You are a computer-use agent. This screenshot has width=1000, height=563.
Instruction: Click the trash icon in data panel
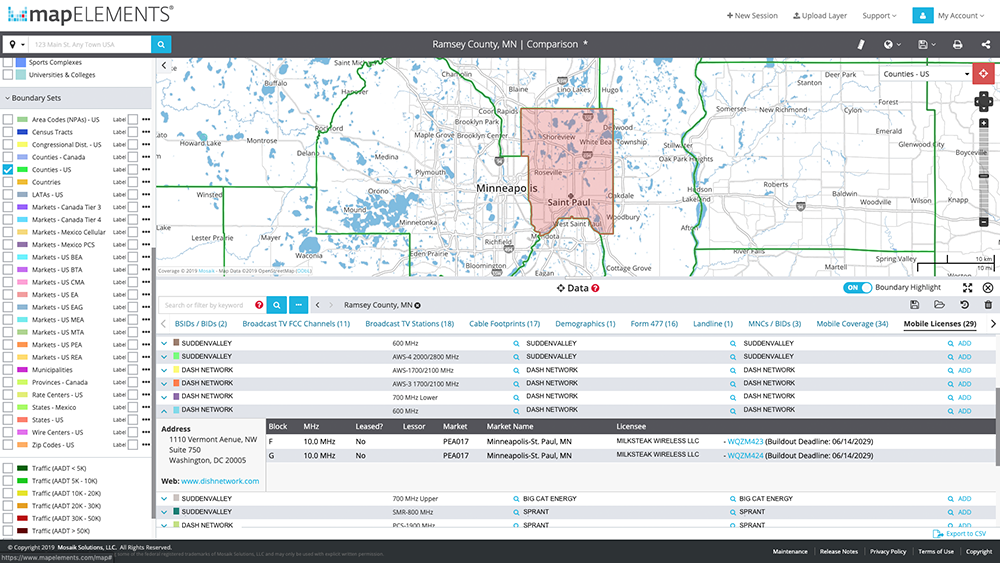[x=989, y=305]
